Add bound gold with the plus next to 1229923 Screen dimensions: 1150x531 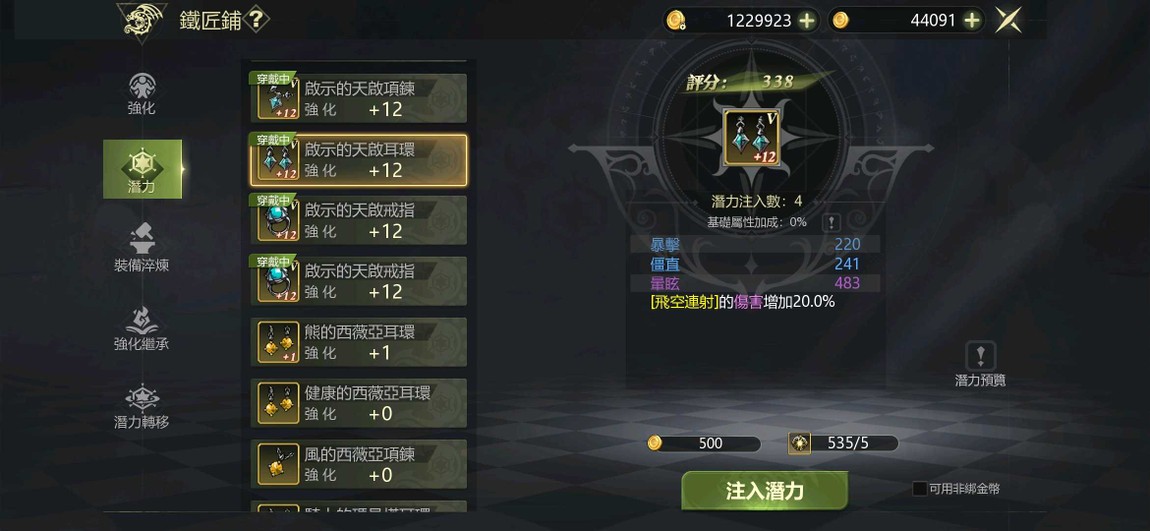click(807, 21)
